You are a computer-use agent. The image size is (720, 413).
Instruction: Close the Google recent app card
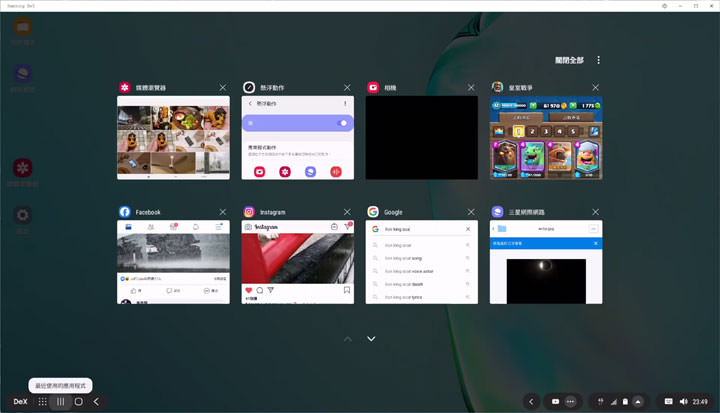471,212
